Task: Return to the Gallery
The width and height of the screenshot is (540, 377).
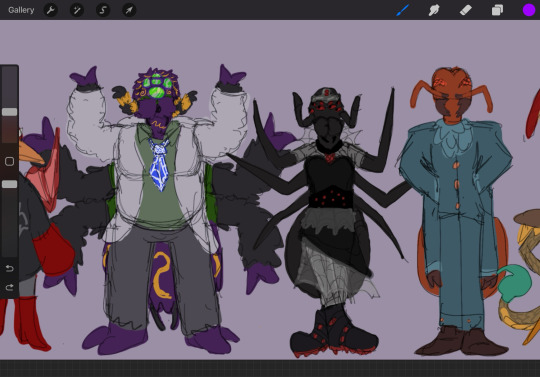Action: [x=21, y=10]
